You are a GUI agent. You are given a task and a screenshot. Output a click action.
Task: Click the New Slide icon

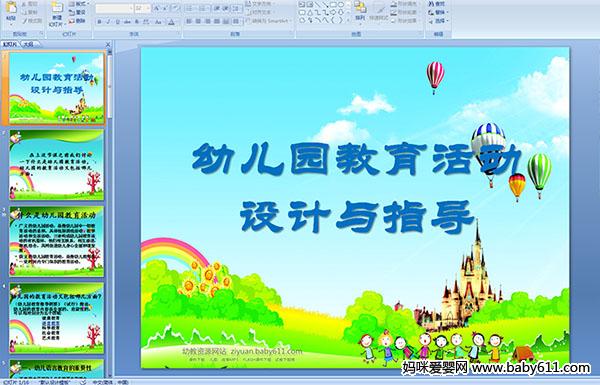(57, 13)
